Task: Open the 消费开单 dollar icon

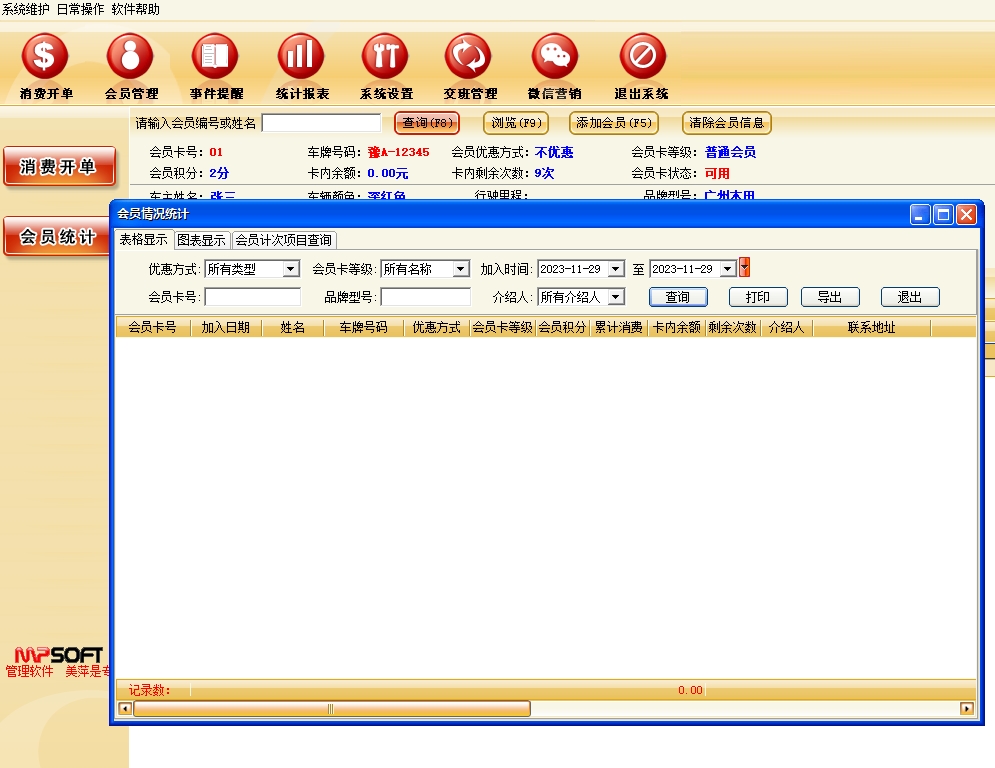Action: click(x=45, y=57)
